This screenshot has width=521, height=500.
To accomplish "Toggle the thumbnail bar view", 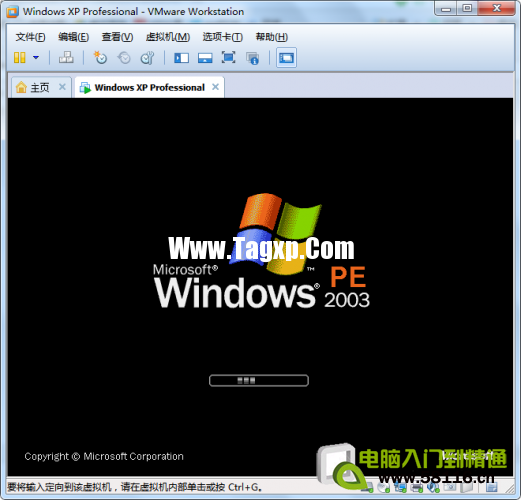I will (x=205, y=58).
